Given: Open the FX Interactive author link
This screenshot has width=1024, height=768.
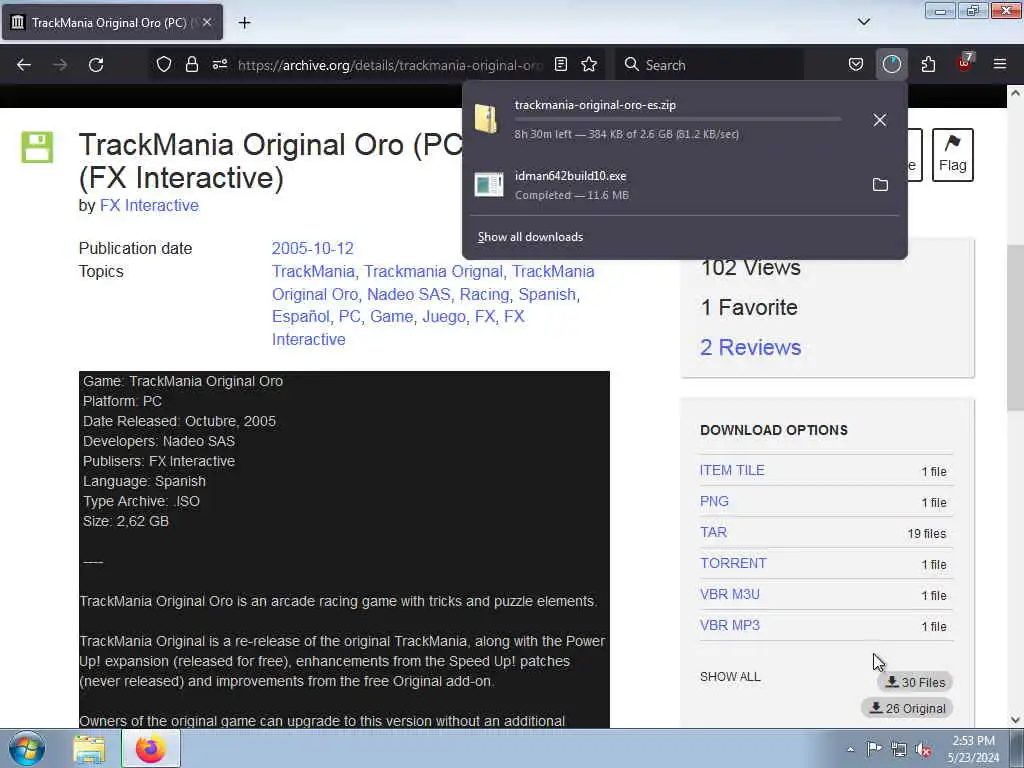Looking at the screenshot, I should pos(149,205).
